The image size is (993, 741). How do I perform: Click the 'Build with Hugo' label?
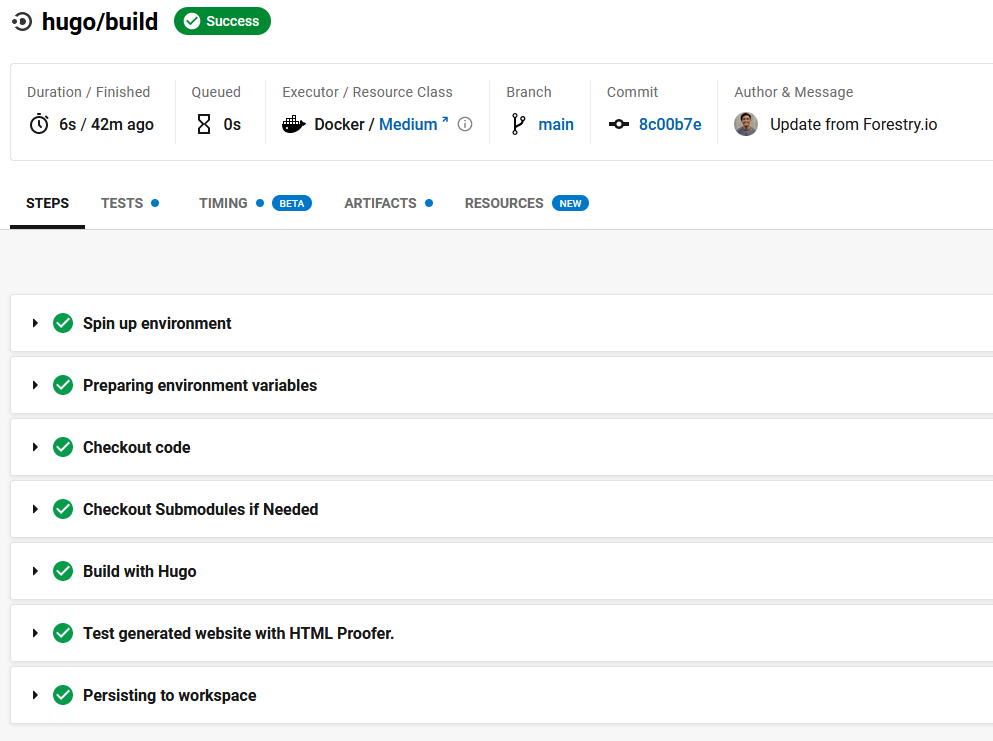click(x=140, y=572)
